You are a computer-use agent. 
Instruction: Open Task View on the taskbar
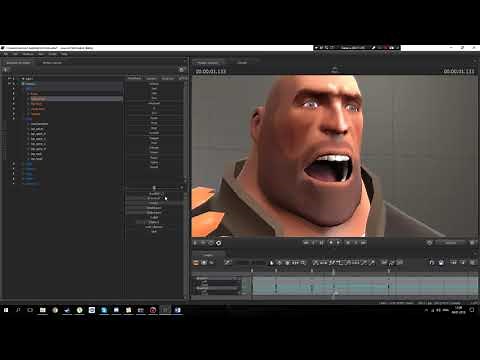30,310
